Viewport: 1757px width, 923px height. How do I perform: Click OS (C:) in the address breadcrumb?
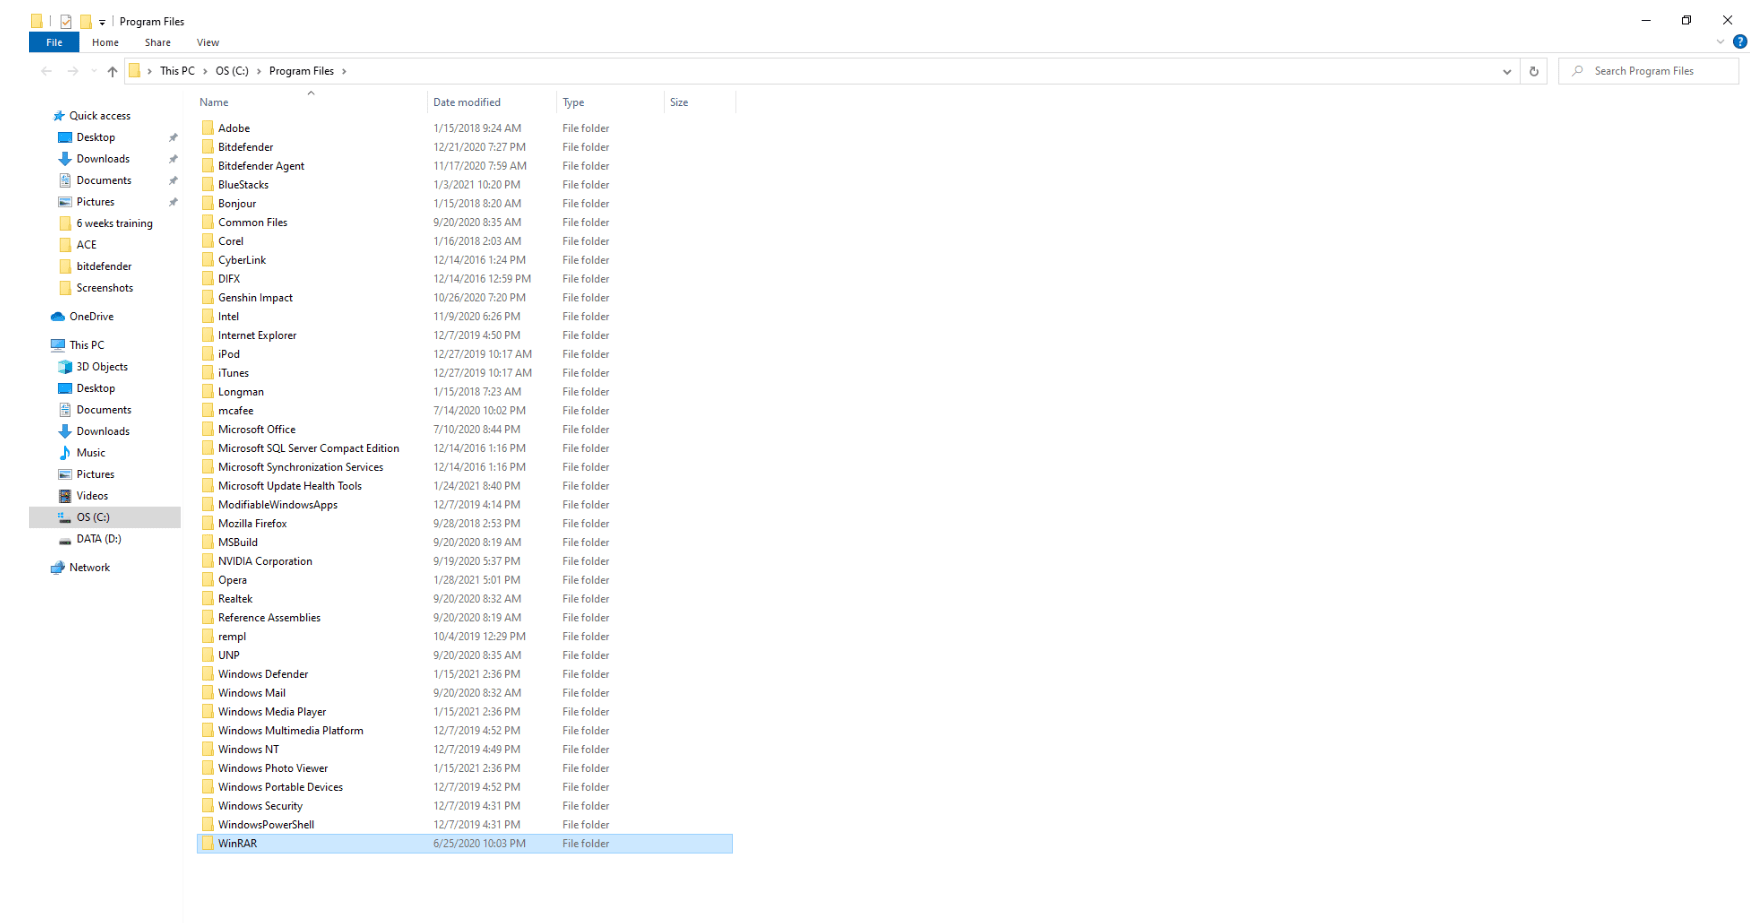coord(232,71)
